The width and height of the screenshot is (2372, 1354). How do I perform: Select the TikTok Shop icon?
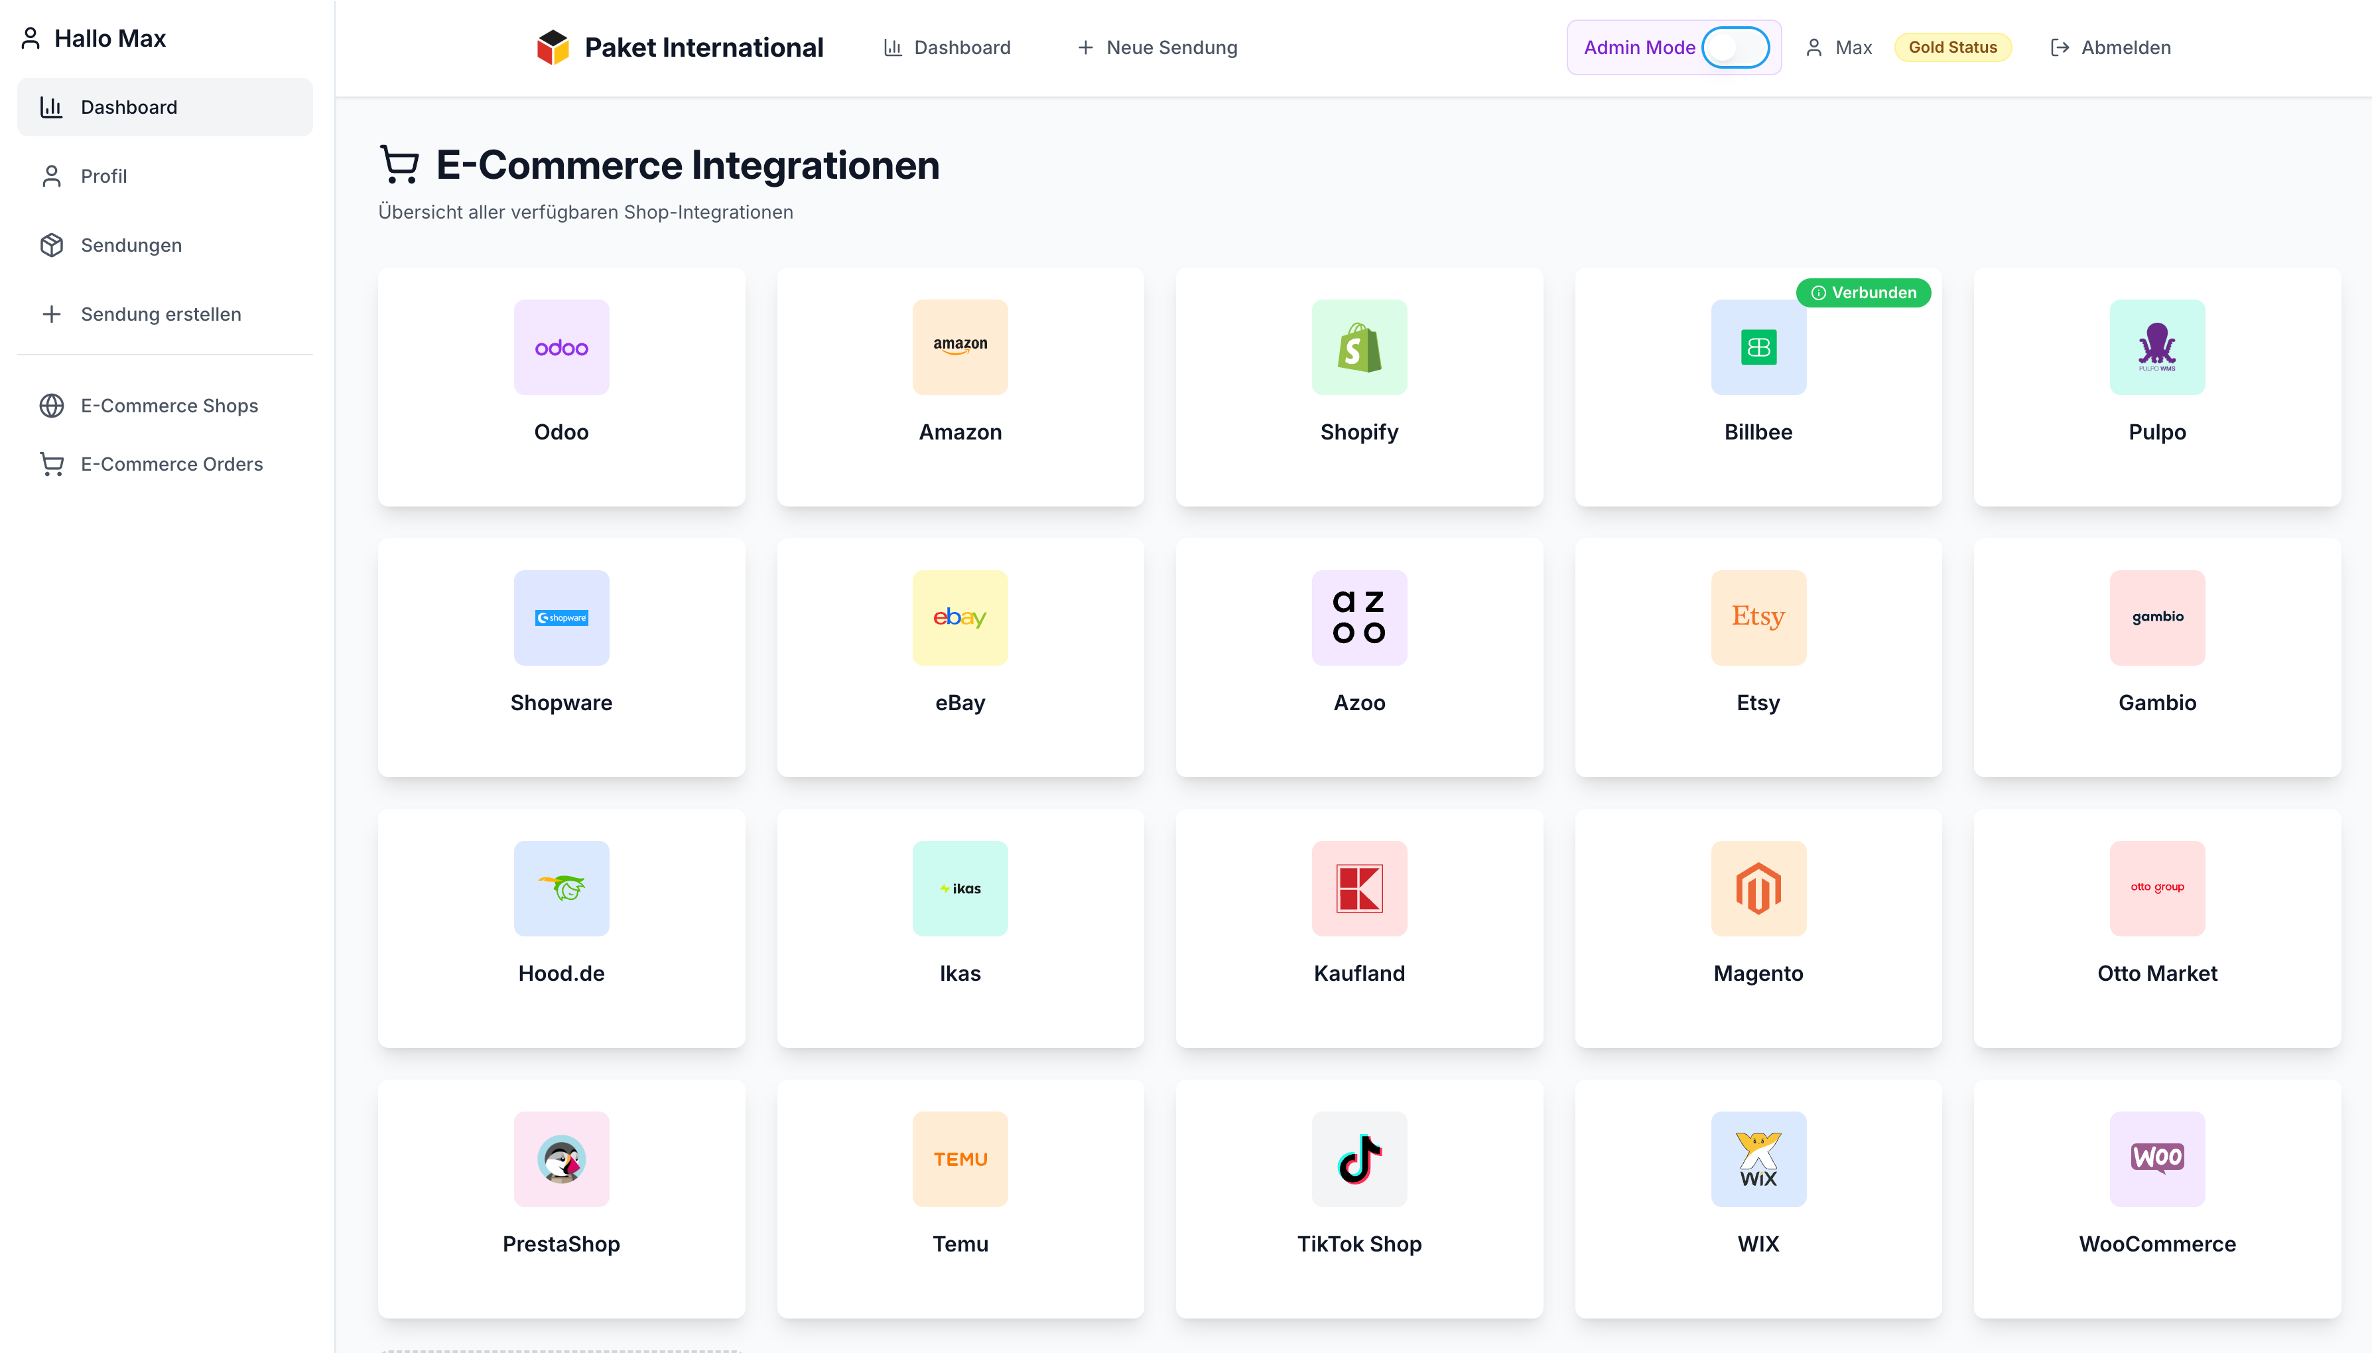pos(1359,1160)
